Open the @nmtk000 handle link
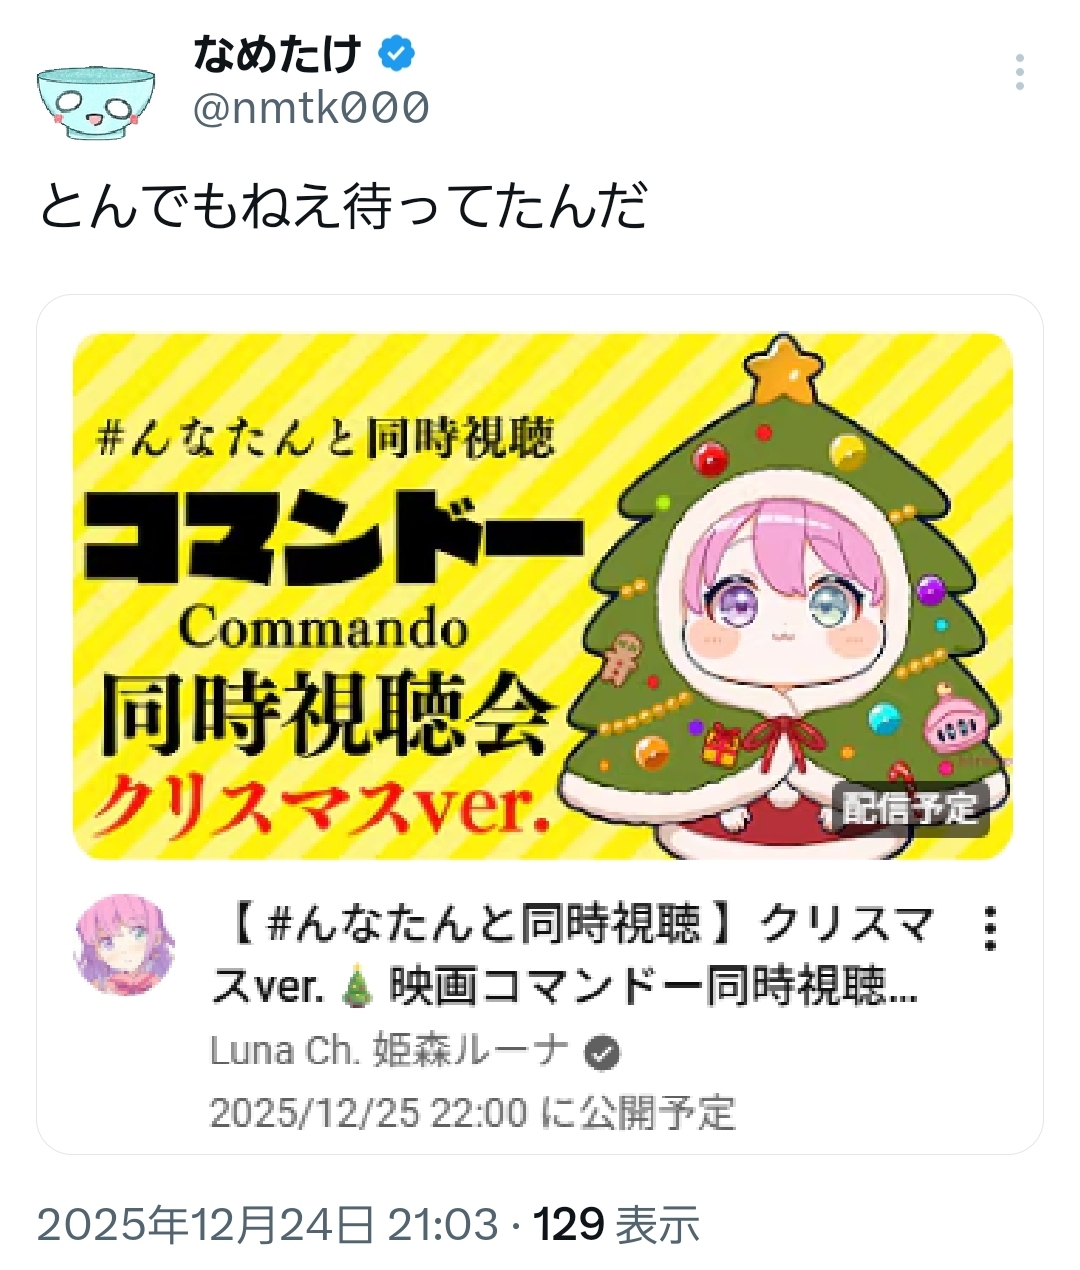Viewport: 1080px width, 1270px height. pos(310,107)
